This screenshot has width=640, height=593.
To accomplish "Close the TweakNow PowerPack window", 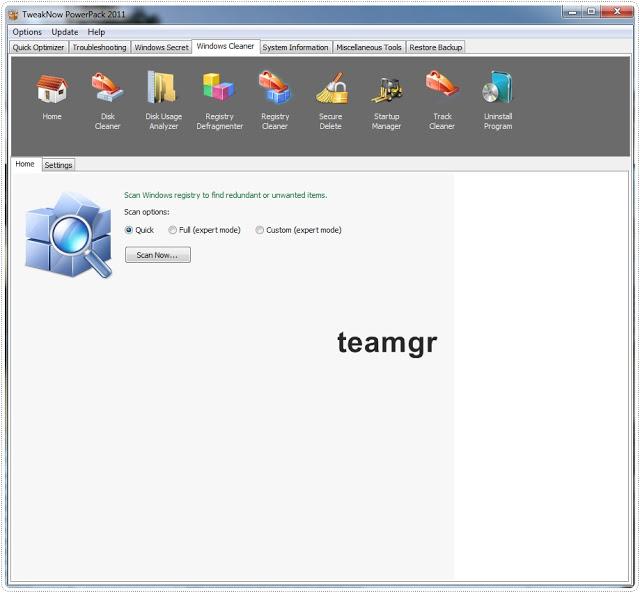I will pos(617,12).
